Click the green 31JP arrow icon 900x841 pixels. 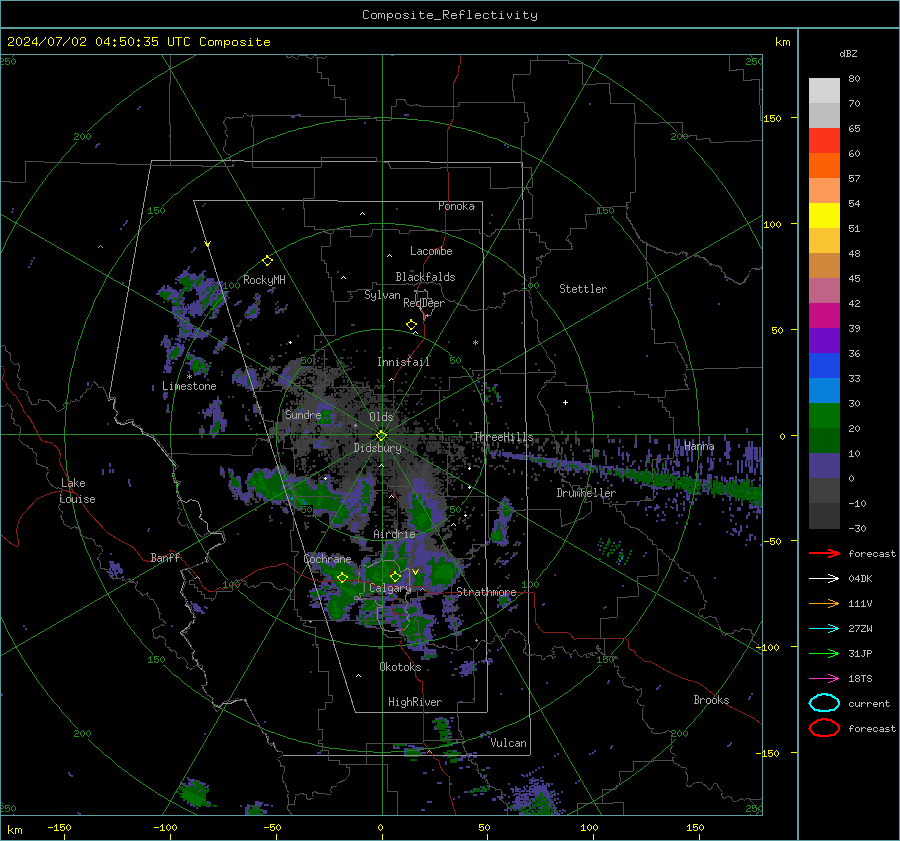pyautogui.click(x=824, y=653)
